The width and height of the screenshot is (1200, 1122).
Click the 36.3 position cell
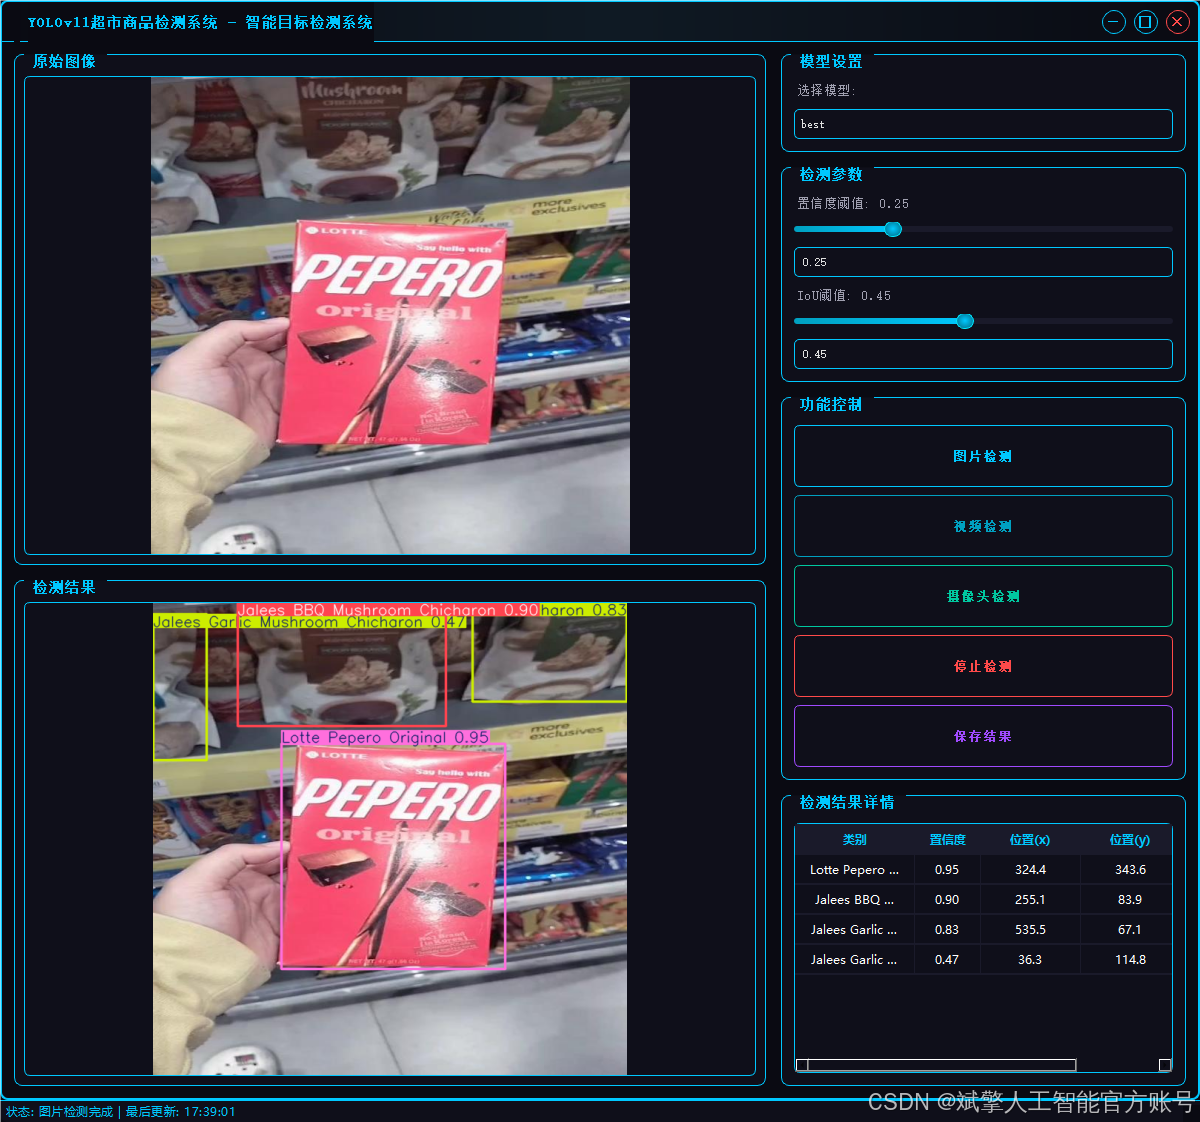[1030, 960]
